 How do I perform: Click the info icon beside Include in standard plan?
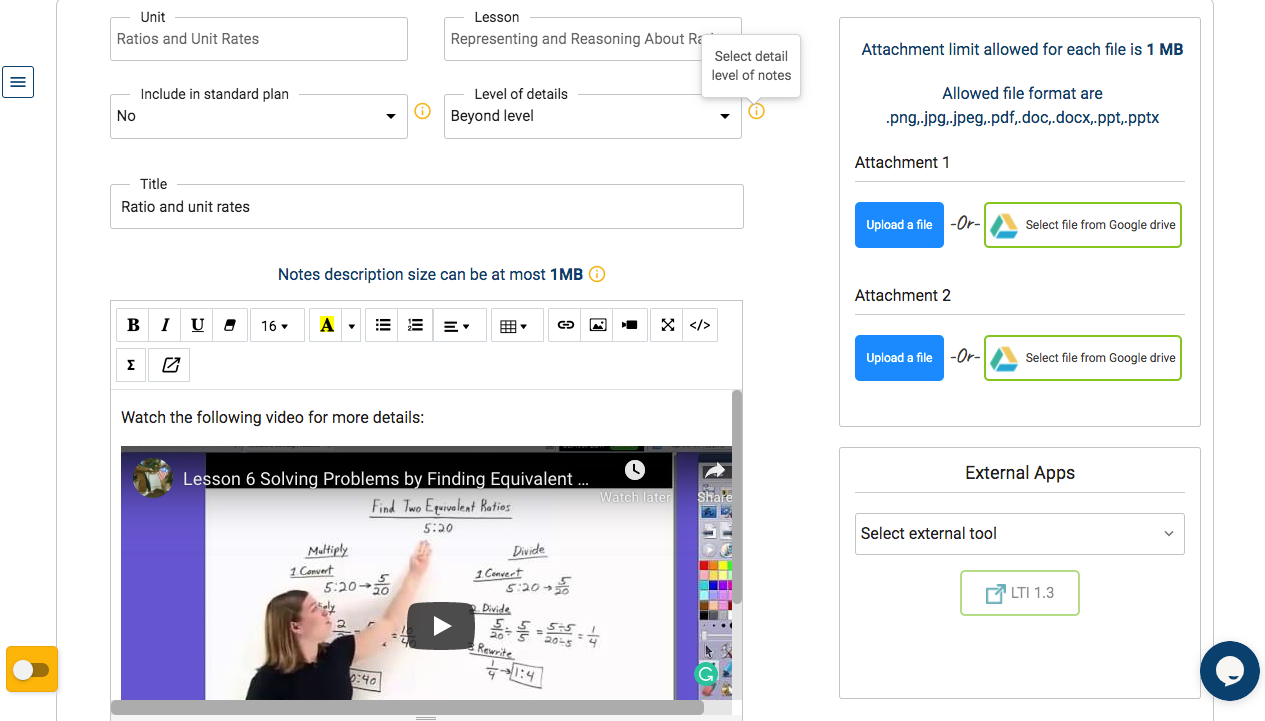pyautogui.click(x=423, y=111)
